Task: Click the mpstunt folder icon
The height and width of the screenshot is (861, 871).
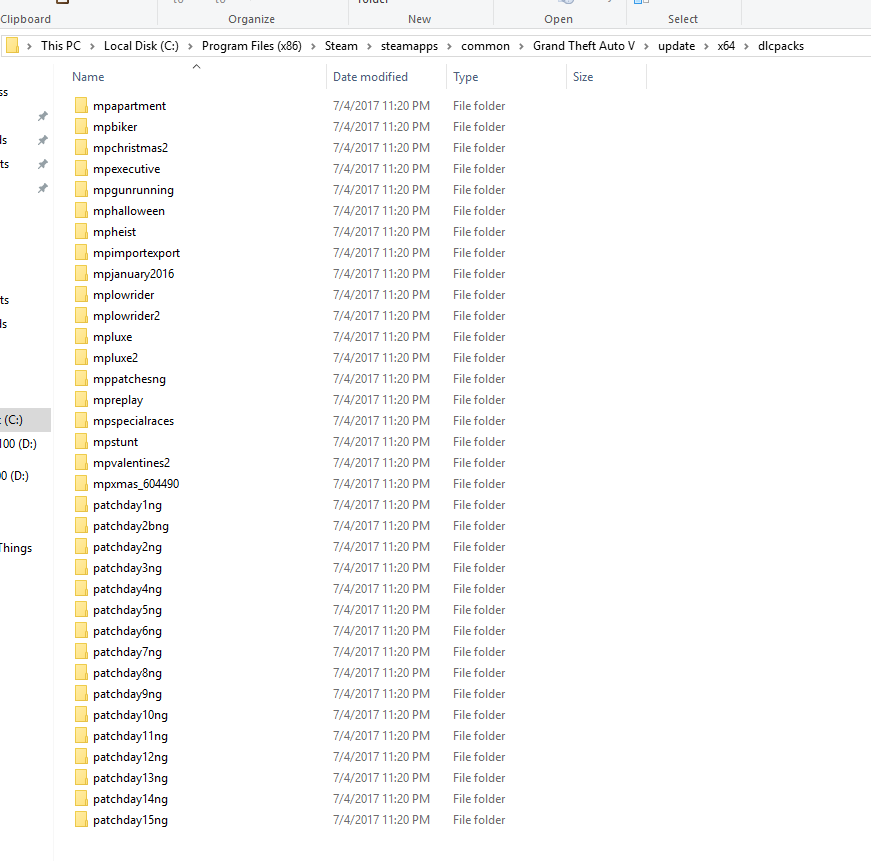Action: 81,441
